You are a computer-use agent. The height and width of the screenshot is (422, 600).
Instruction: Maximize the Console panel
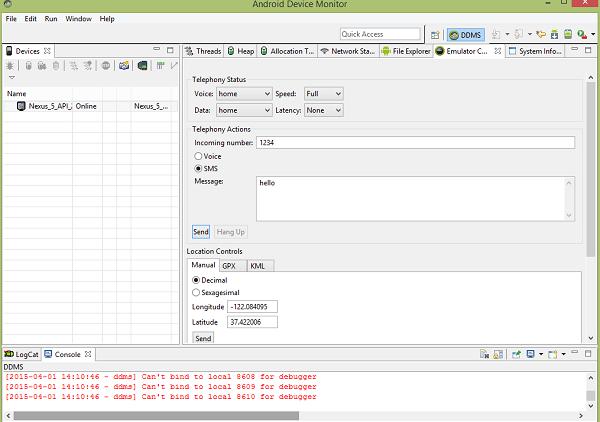[x=588, y=354]
